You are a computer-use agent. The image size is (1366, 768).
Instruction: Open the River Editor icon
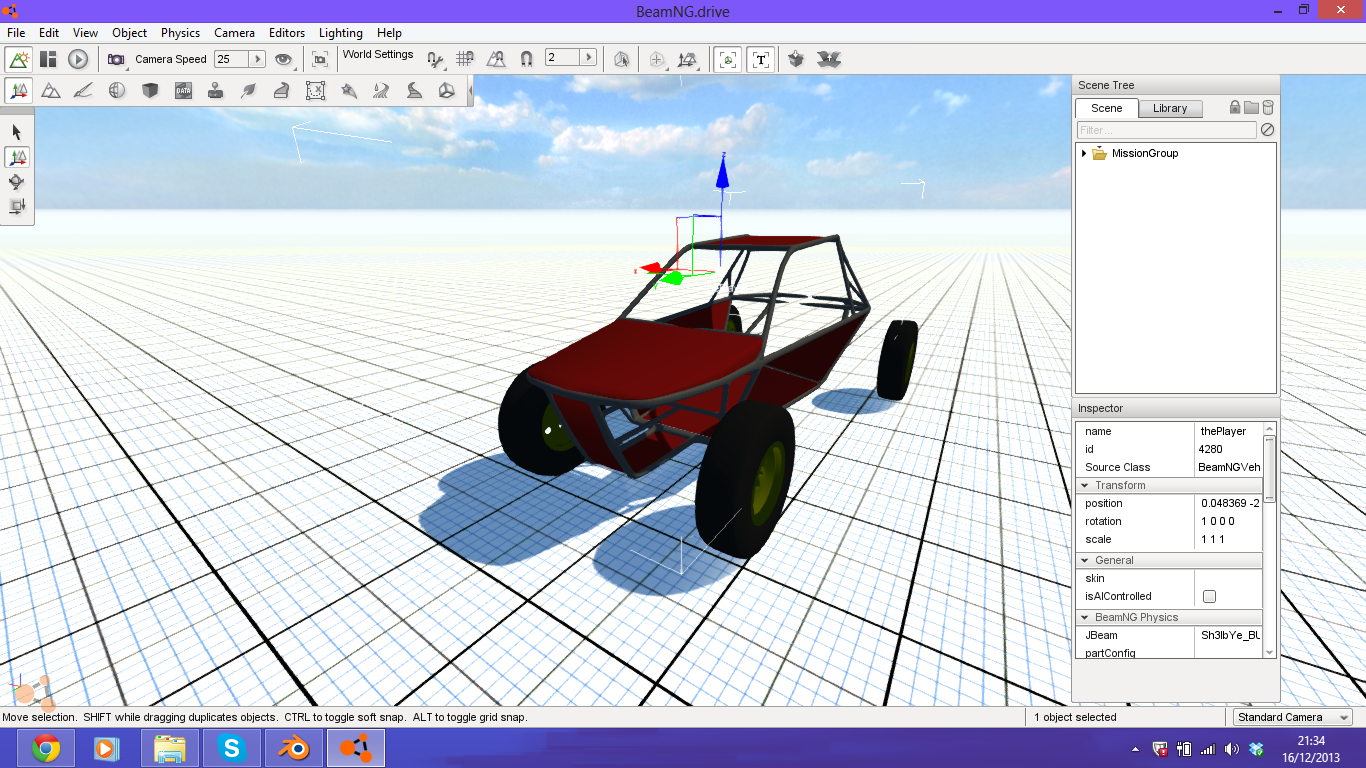point(381,91)
